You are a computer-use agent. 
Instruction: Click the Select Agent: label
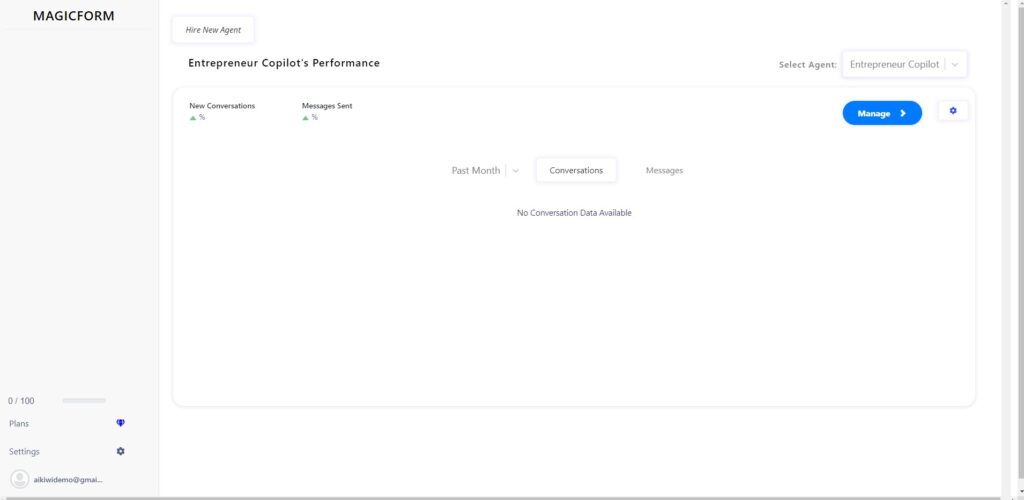tap(808, 65)
